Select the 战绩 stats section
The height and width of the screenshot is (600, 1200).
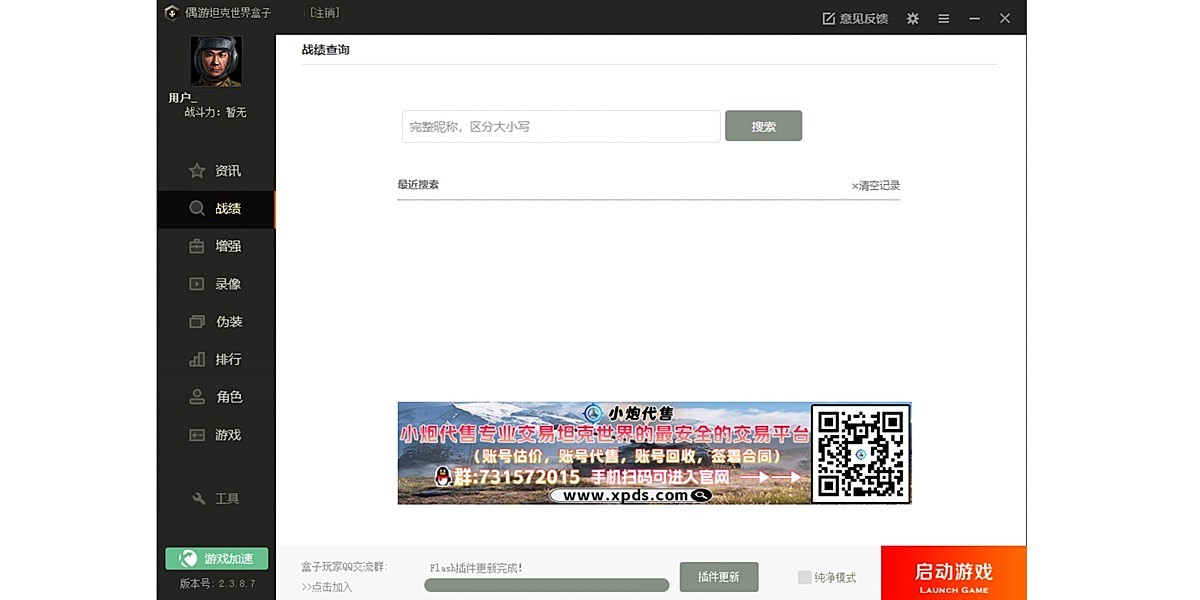[216, 208]
